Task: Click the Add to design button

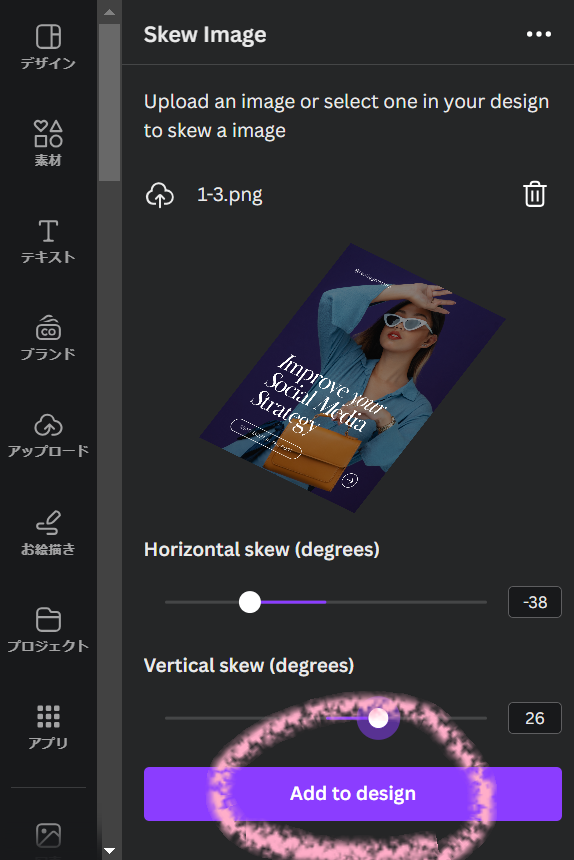Action: point(353,794)
